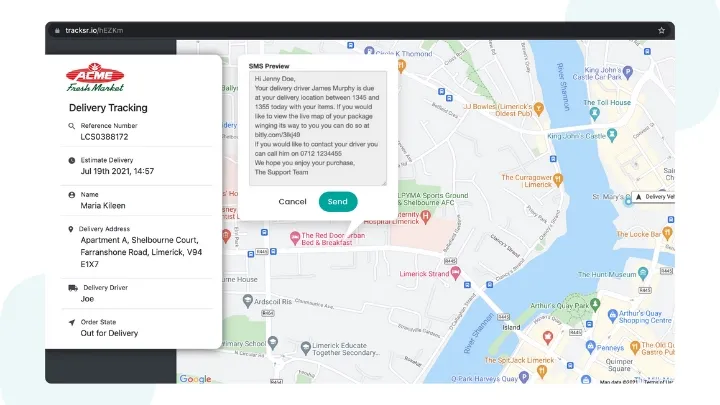
Task: Click King John's Castle map pin
Action: [x=612, y=135]
